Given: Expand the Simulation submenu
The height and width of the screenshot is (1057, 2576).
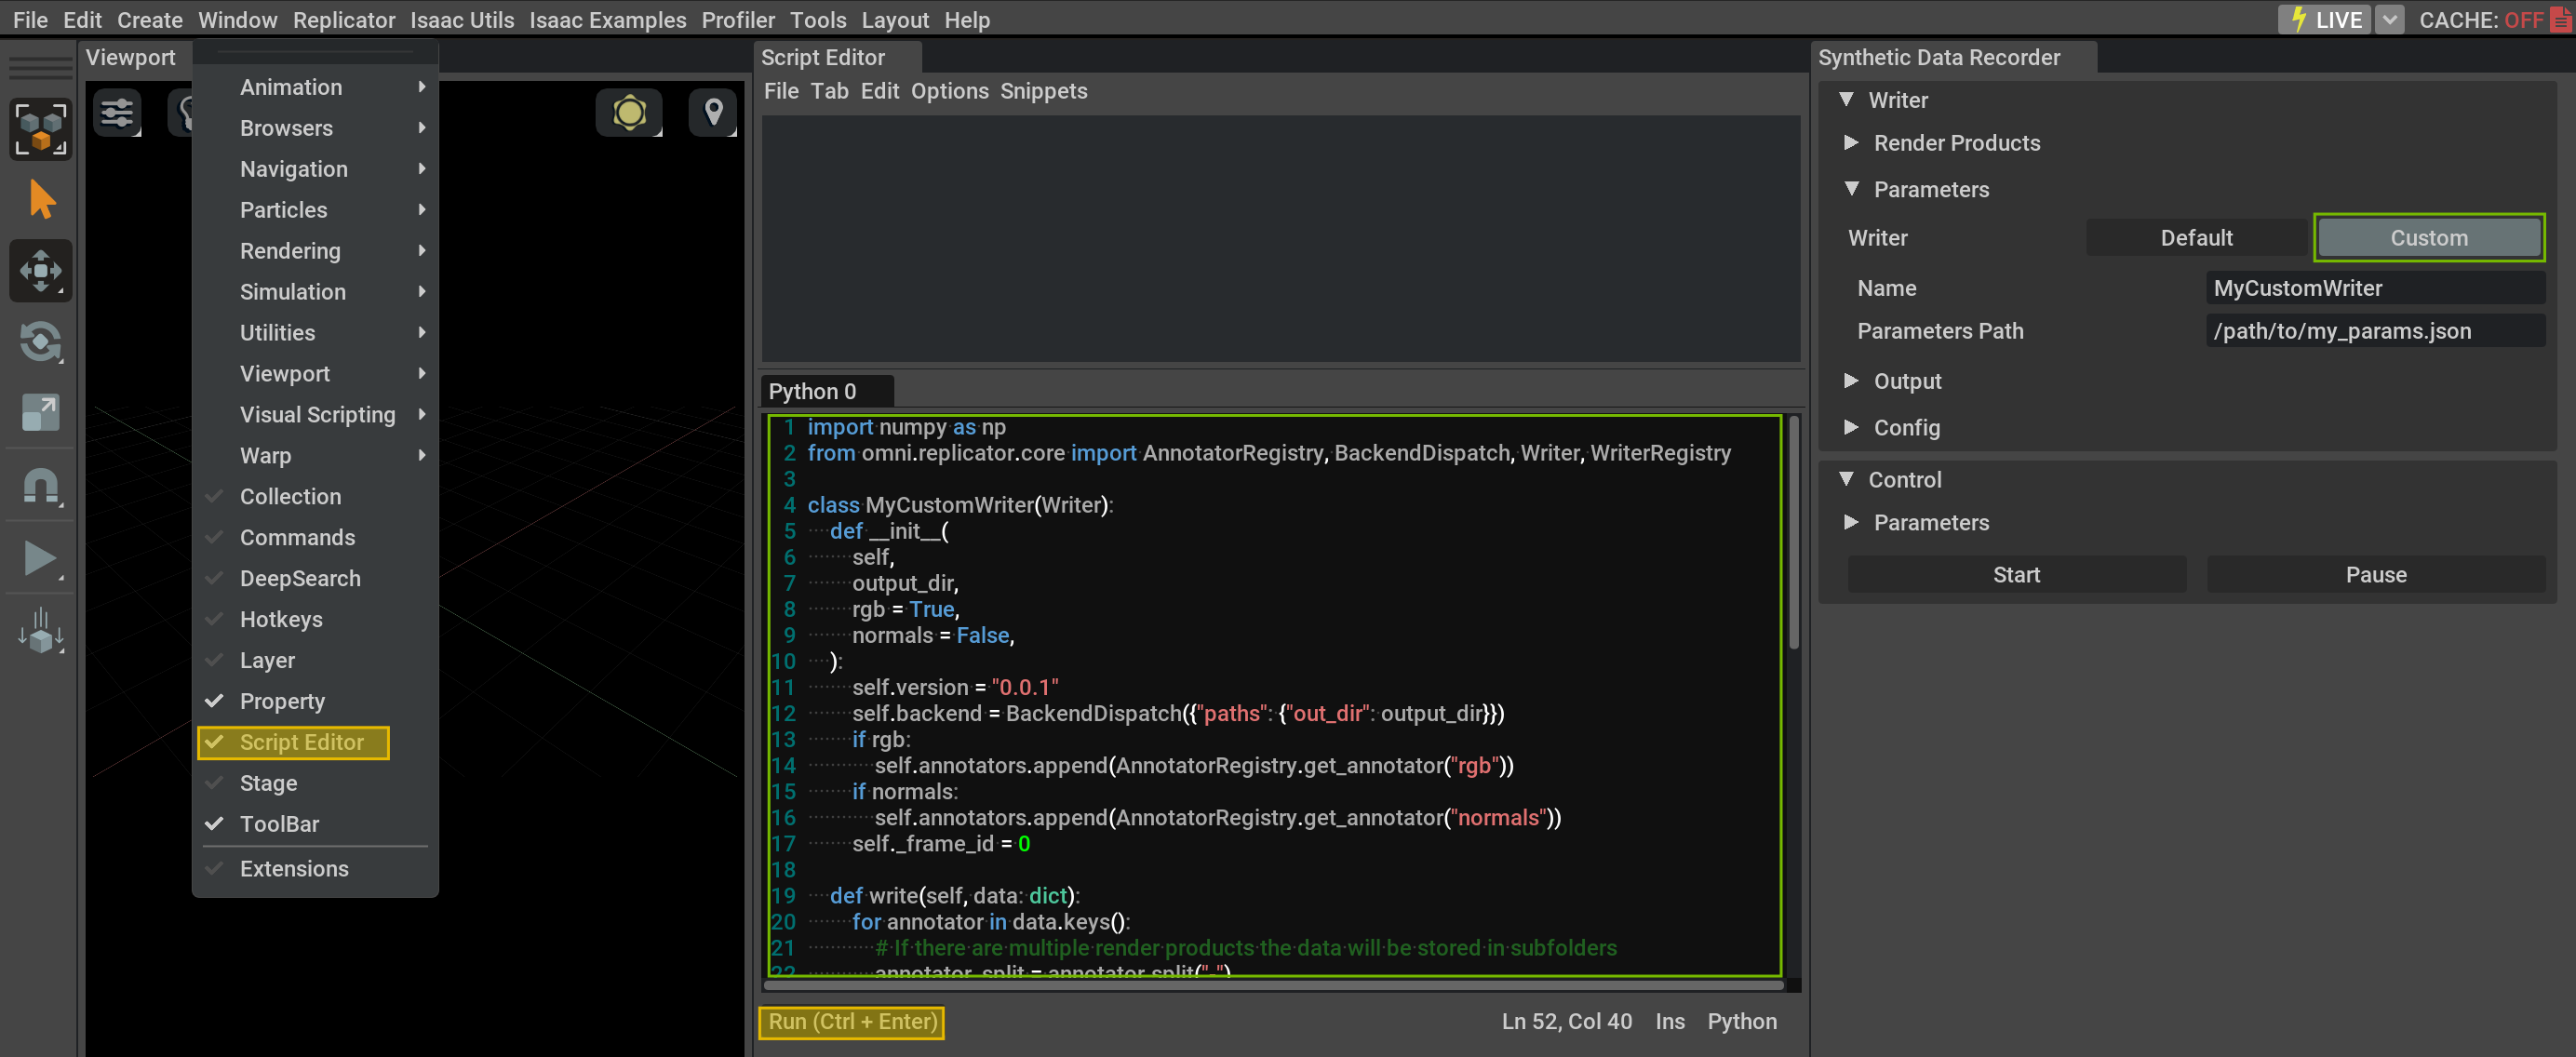Looking at the screenshot, I should coord(315,292).
